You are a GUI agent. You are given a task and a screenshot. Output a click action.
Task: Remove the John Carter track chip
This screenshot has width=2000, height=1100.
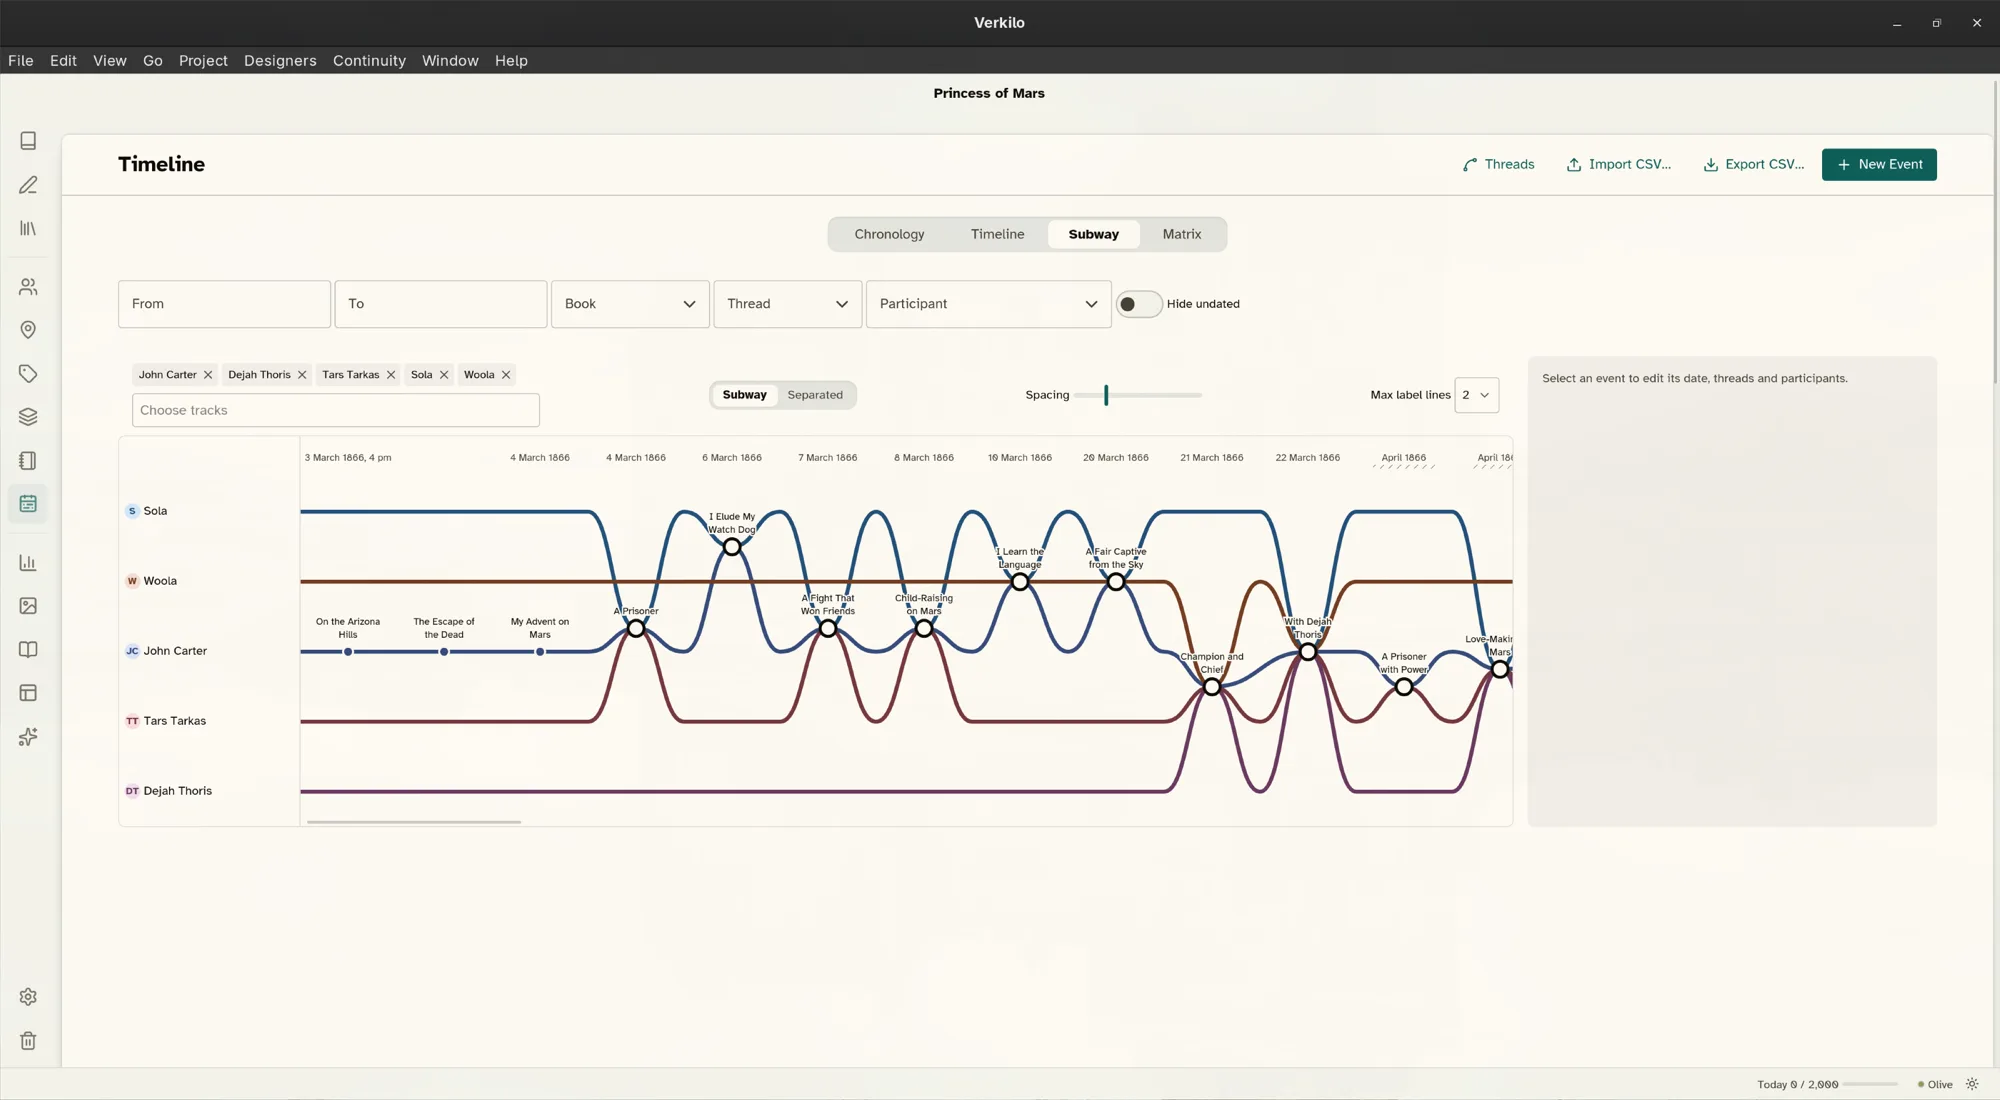pos(208,375)
